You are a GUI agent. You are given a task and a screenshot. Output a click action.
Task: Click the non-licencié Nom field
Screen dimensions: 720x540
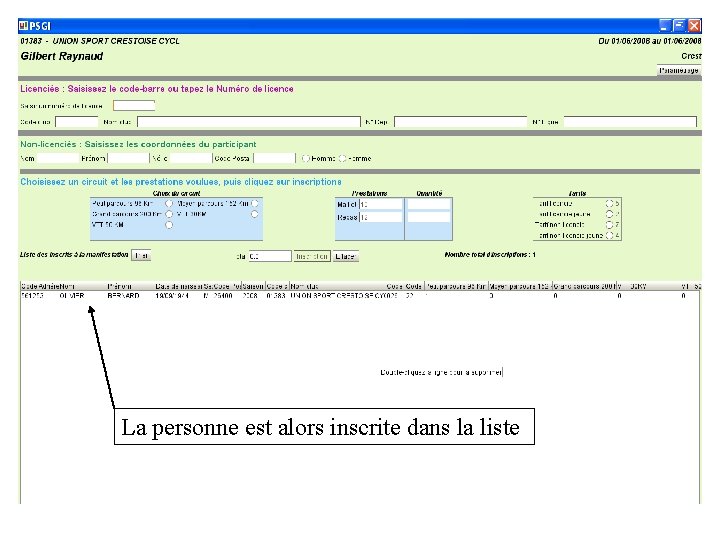58,158
